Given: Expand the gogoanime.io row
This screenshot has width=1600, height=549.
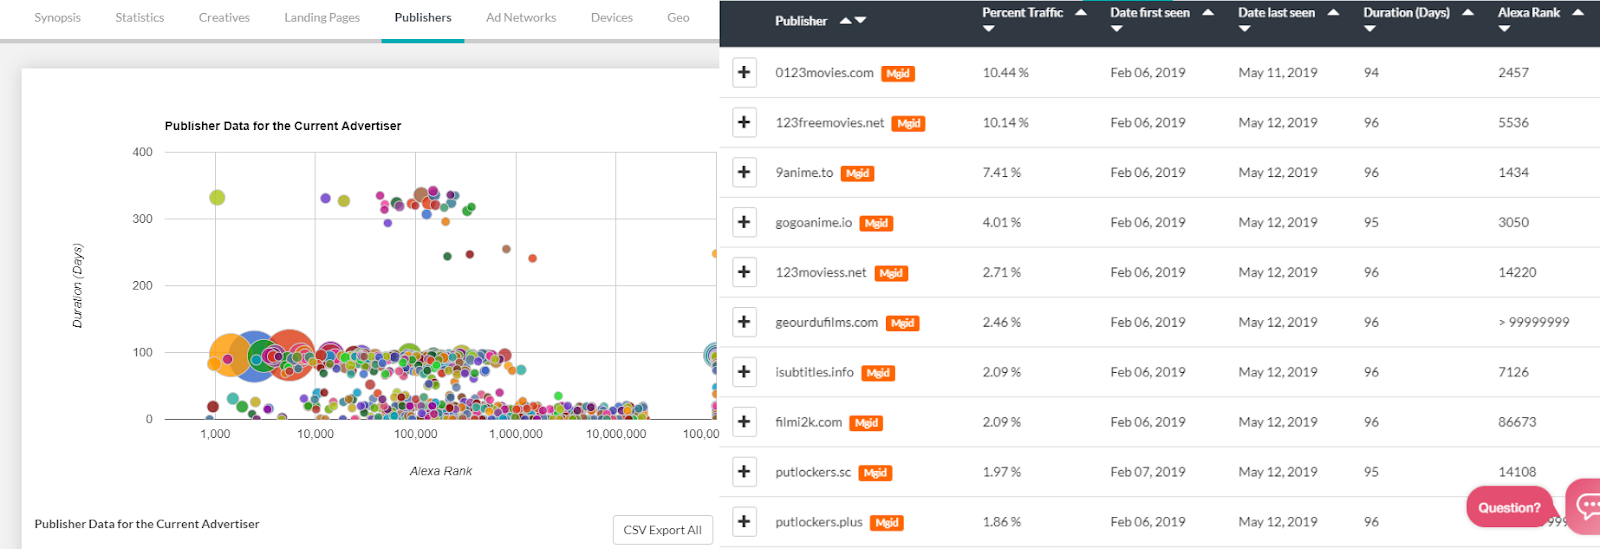Looking at the screenshot, I should pos(744,222).
